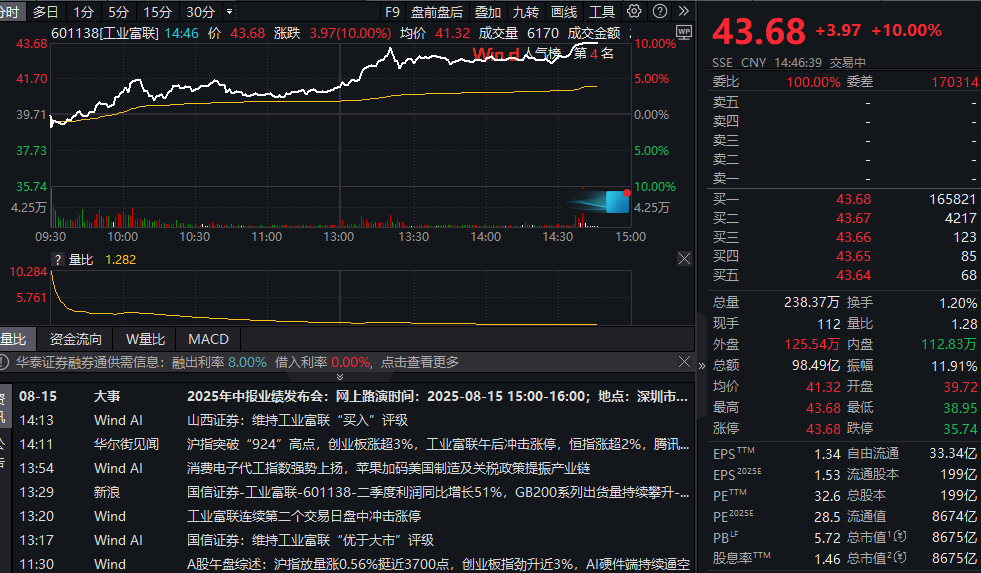Open the 工具 tools menu
Viewport: 981px width, 573px height.
click(x=602, y=12)
